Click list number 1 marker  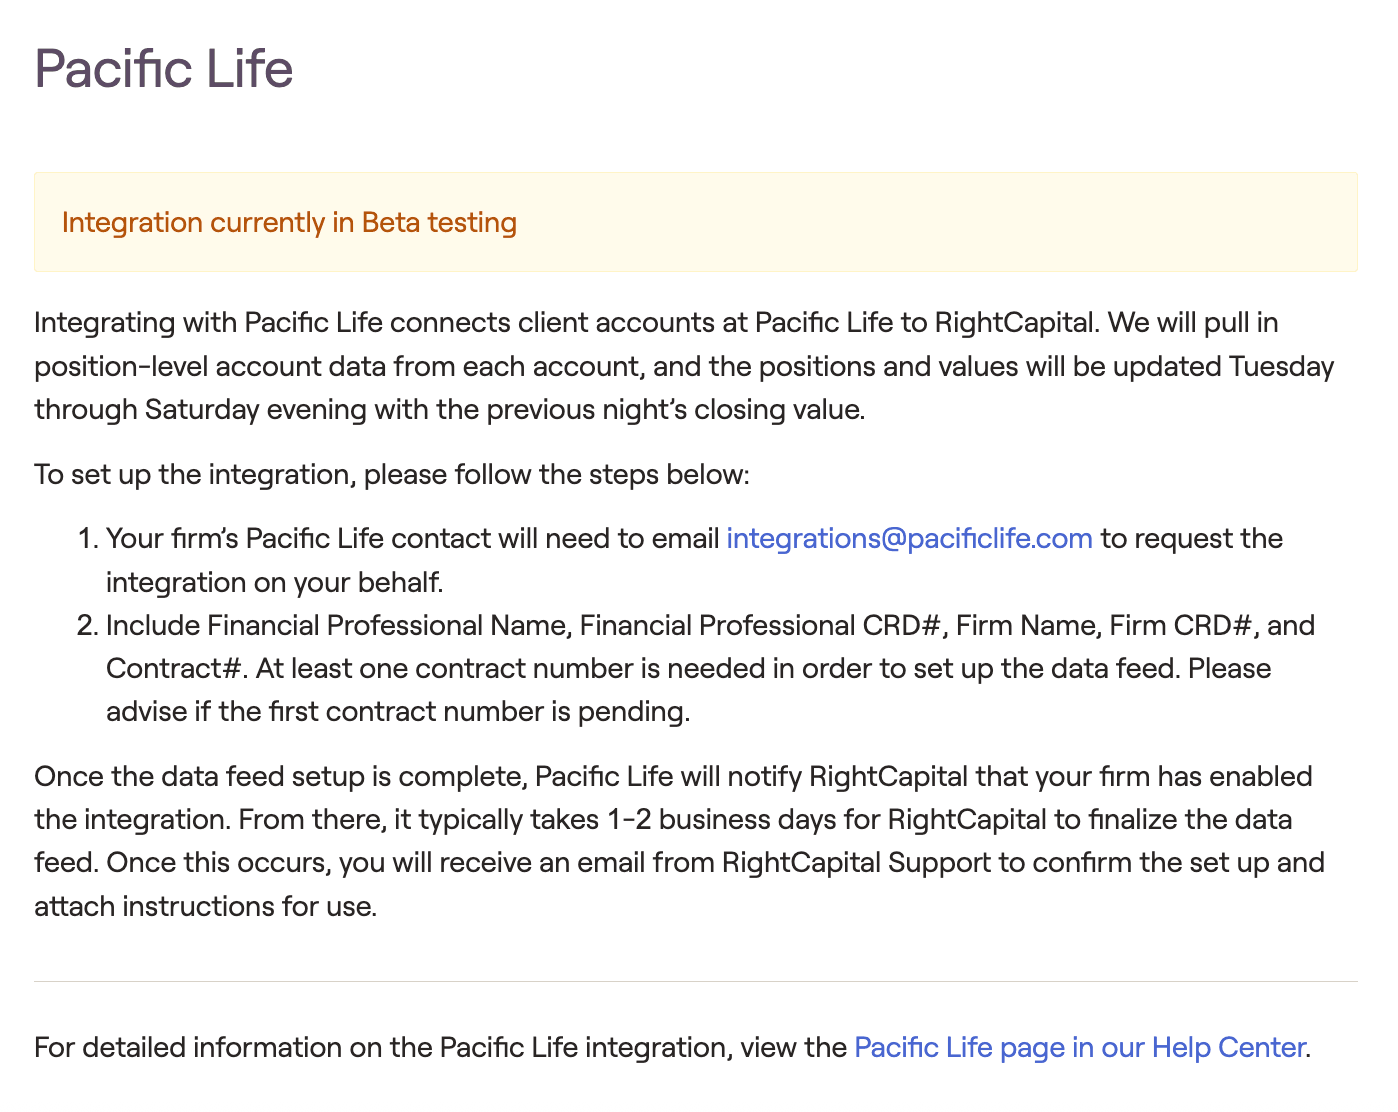85,539
